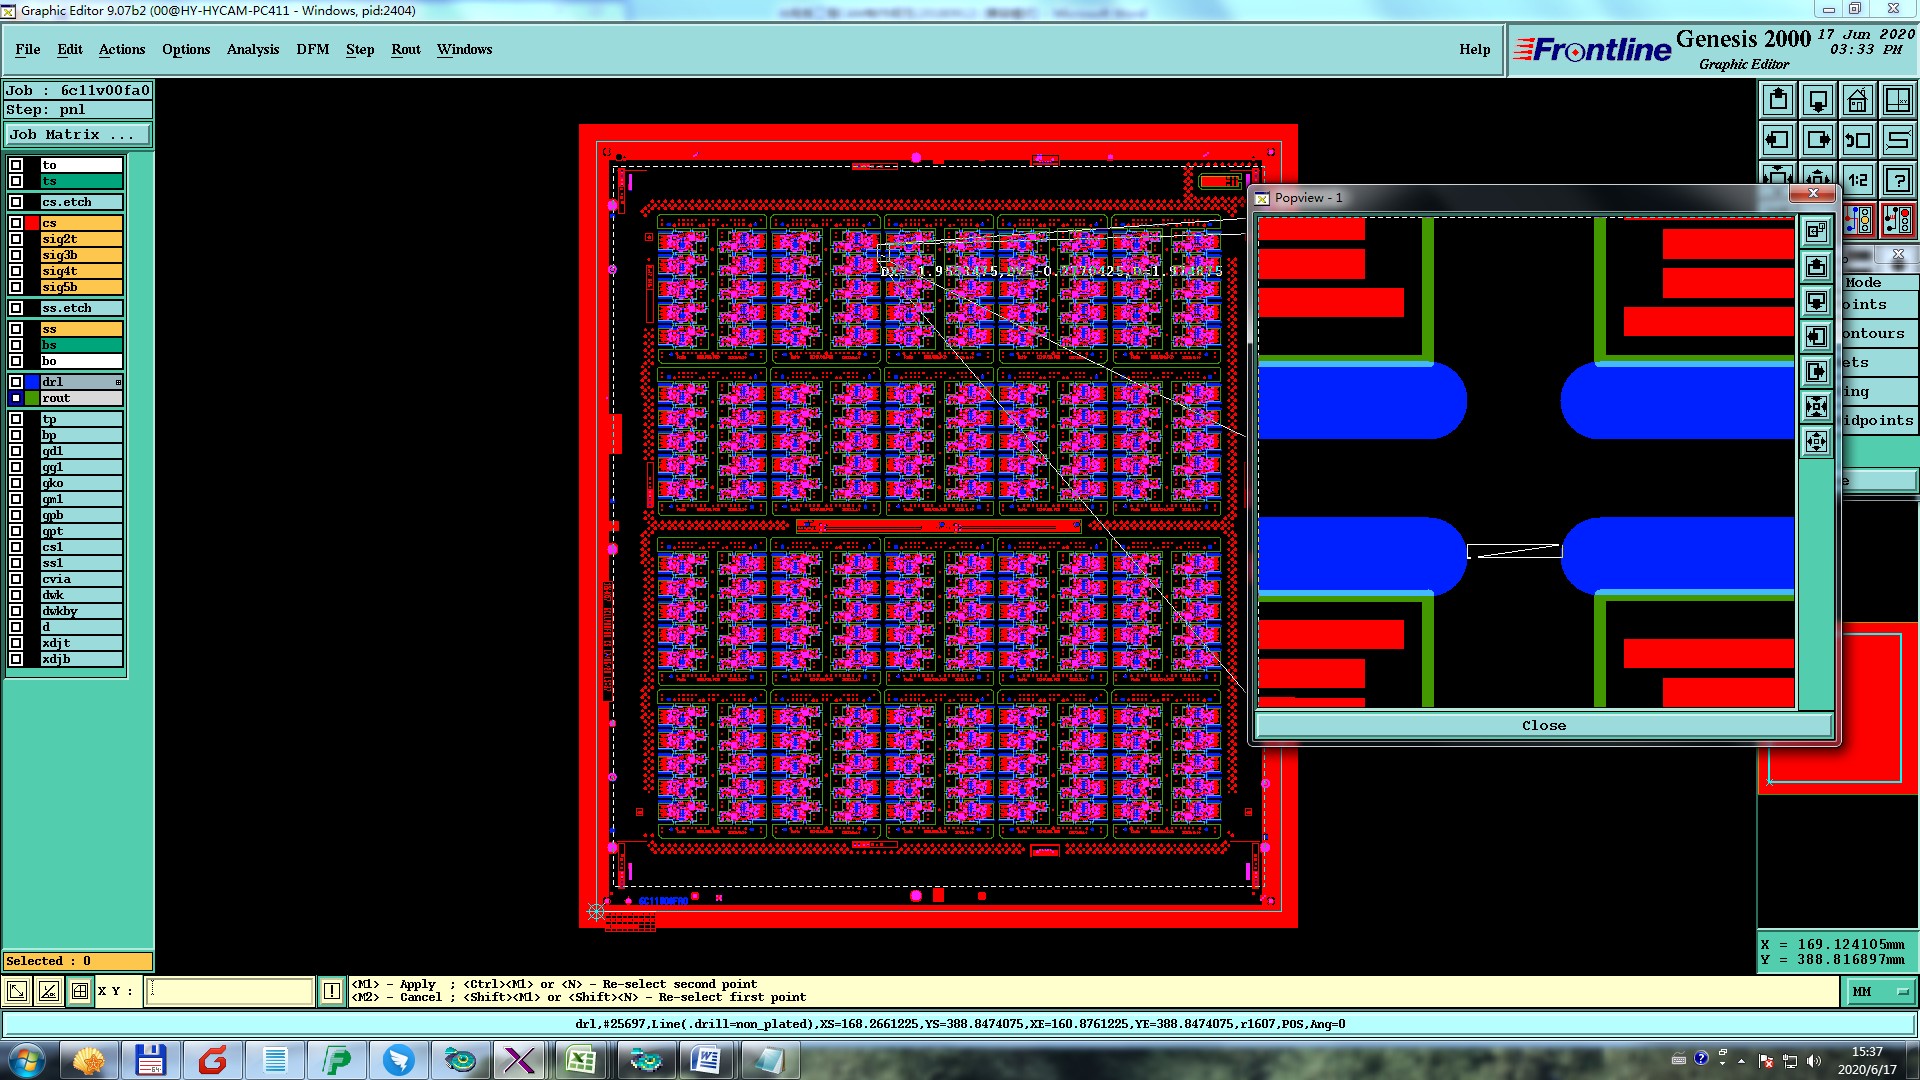Click the X Y coordinate input field

coord(230,991)
